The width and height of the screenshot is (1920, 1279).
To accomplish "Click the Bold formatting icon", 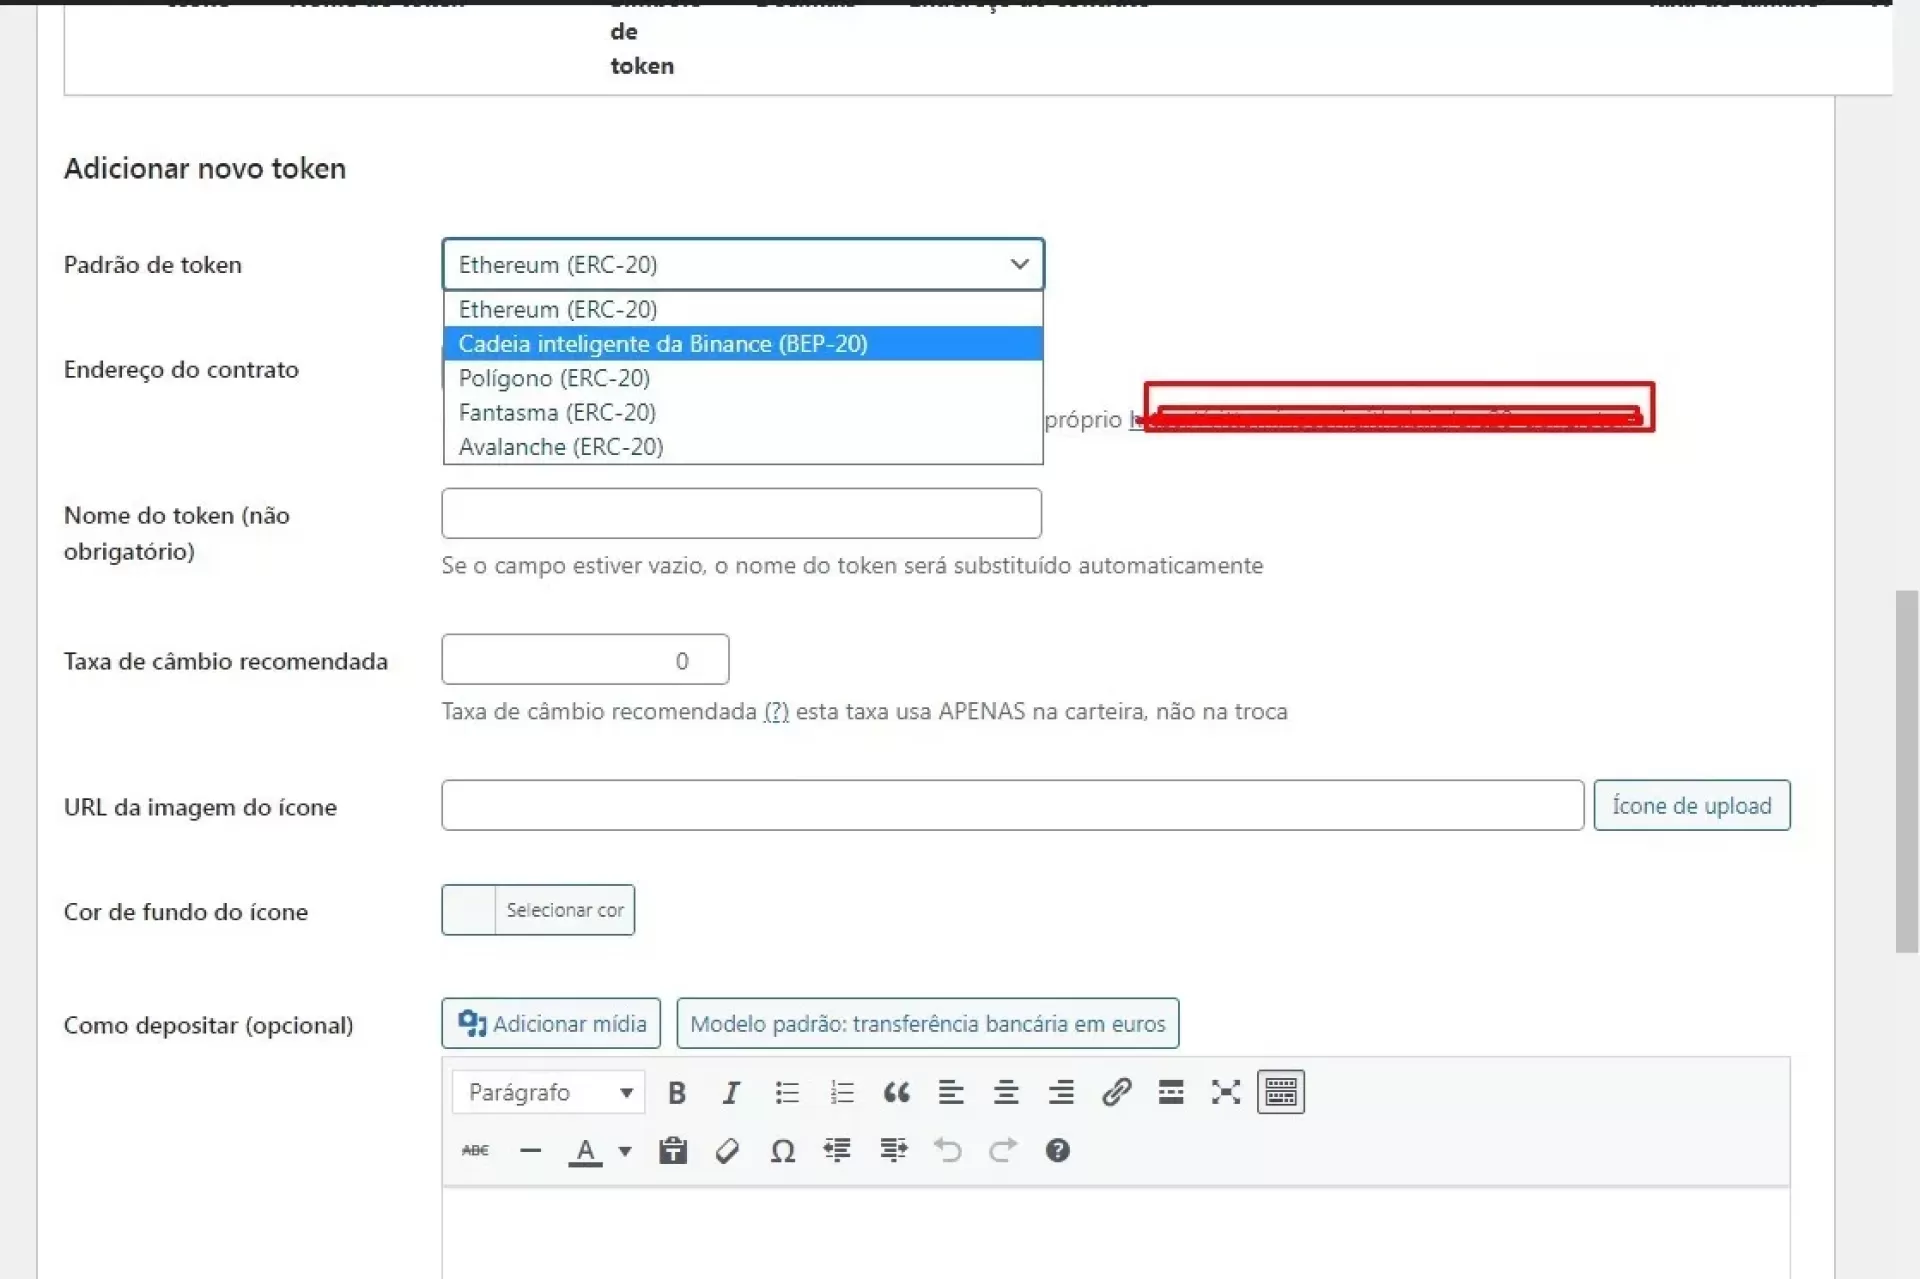I will (677, 1092).
